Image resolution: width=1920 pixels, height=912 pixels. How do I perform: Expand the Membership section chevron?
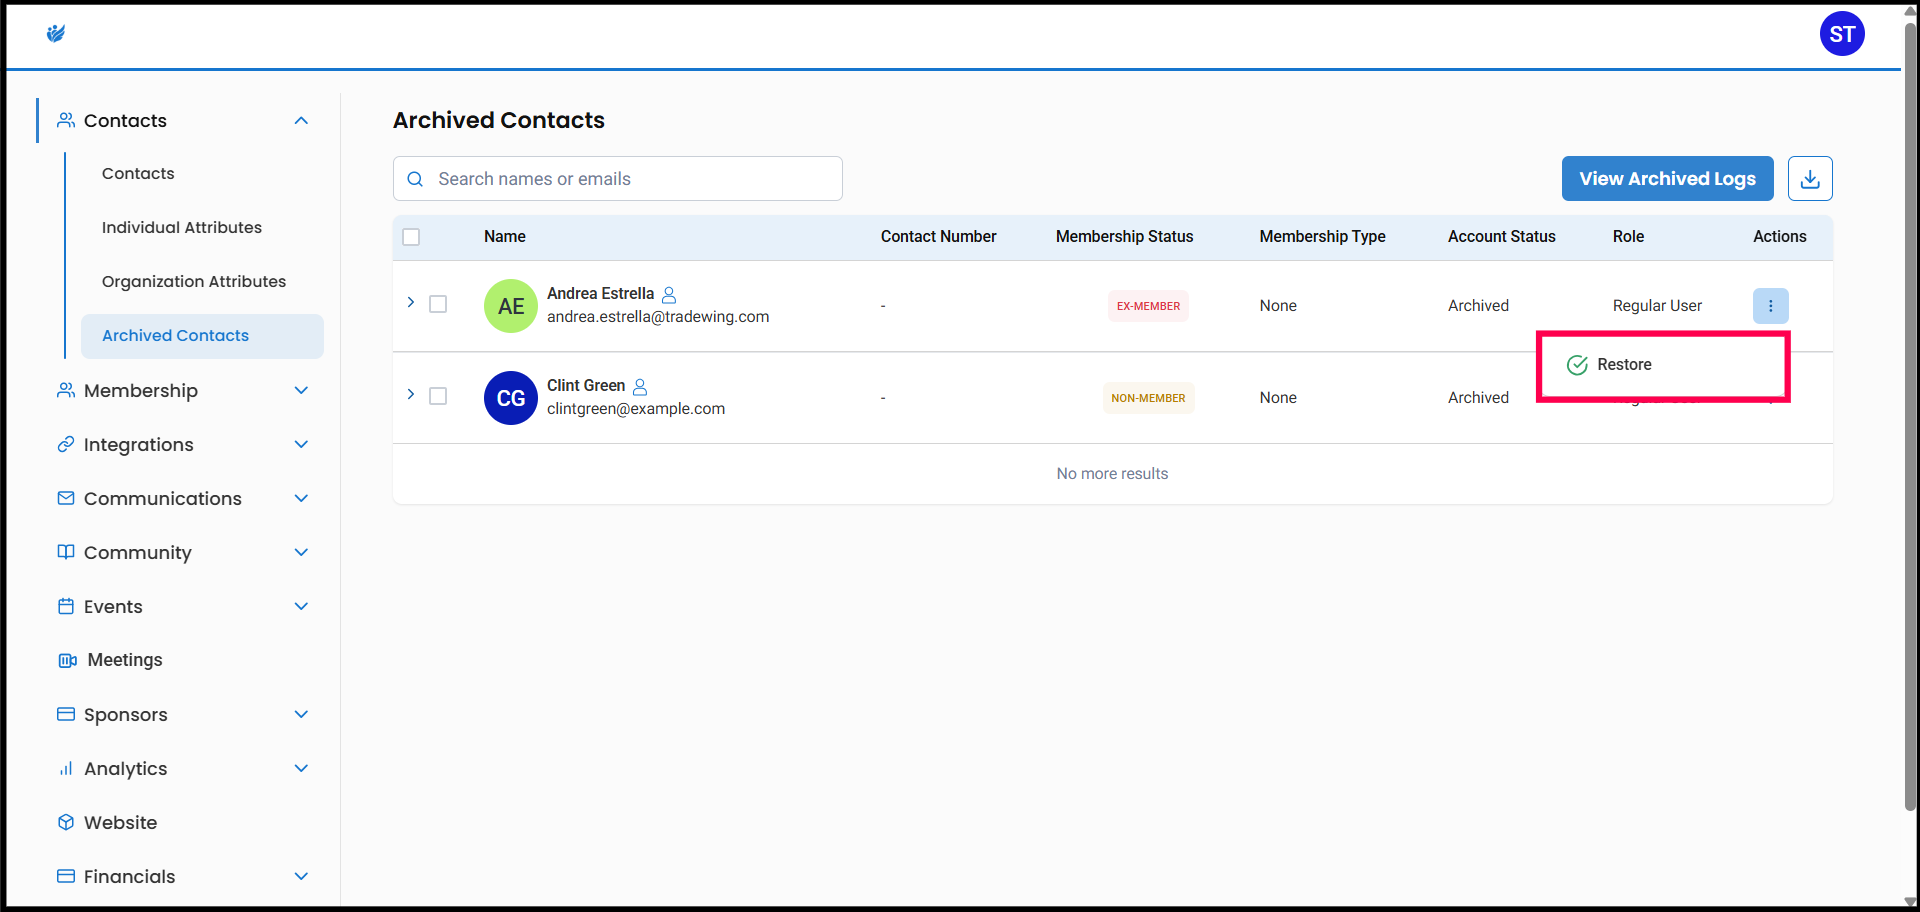click(301, 390)
